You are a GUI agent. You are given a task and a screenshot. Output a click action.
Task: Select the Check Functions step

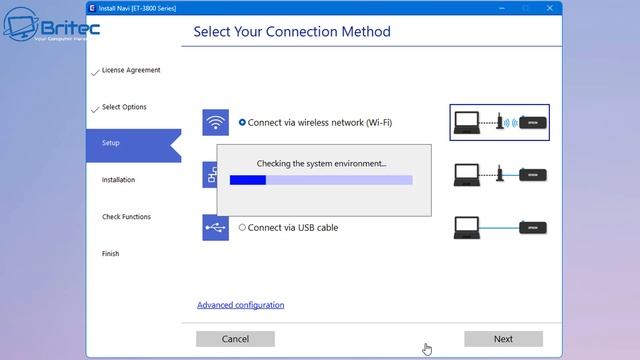pos(126,216)
